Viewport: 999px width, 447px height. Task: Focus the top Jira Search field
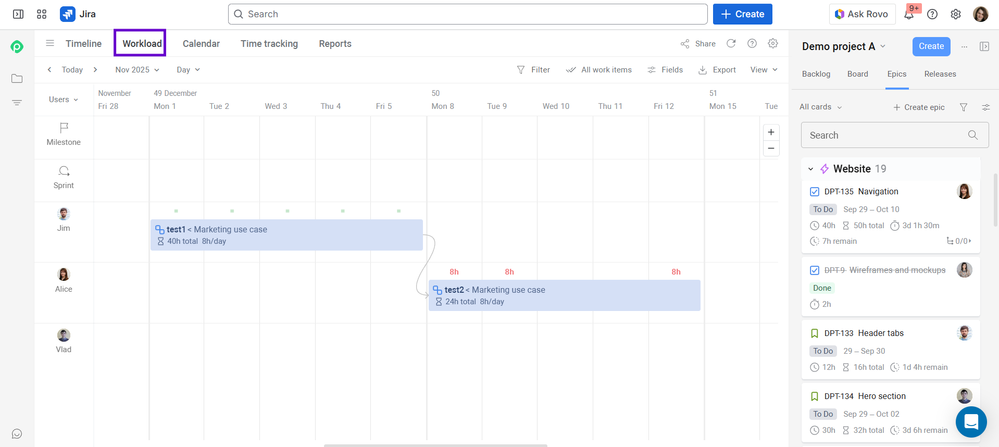pyautogui.click(x=468, y=14)
